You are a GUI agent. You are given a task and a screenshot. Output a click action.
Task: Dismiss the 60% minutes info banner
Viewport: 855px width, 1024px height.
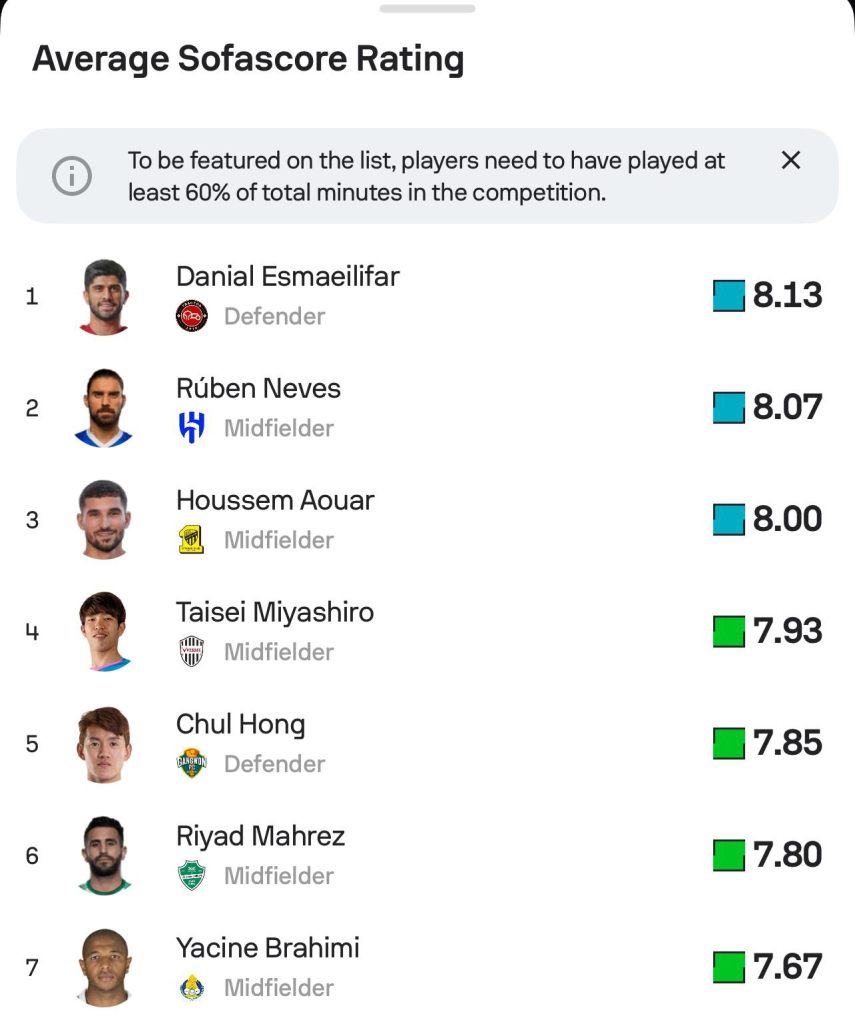790,160
